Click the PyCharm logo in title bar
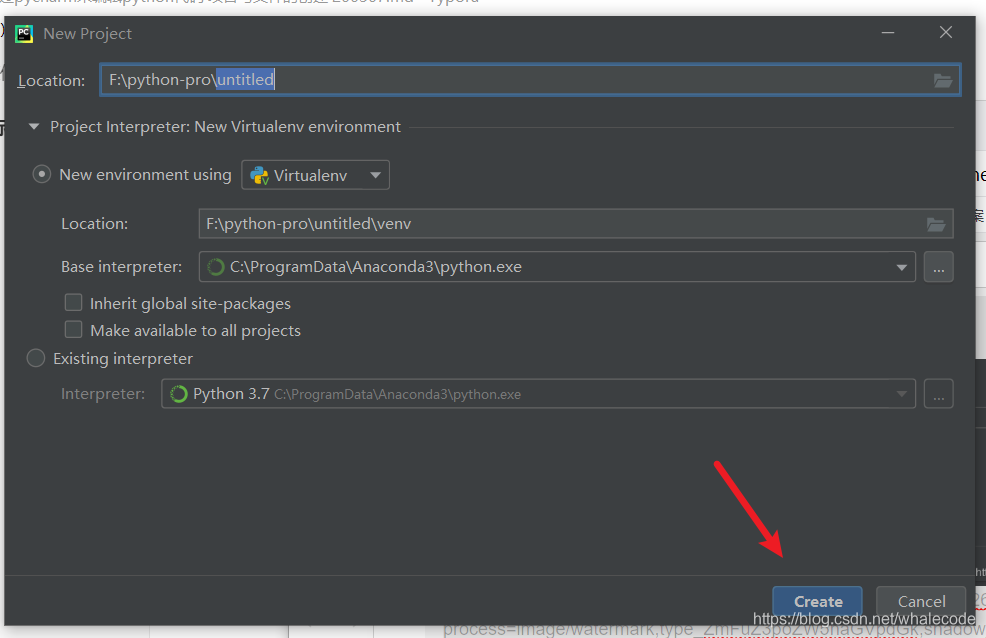Screen dimensions: 986x638 coord(24,34)
